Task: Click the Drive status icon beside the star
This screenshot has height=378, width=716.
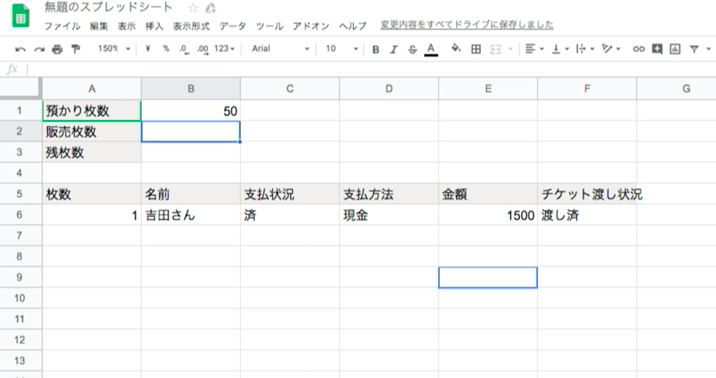Action: coord(211,8)
